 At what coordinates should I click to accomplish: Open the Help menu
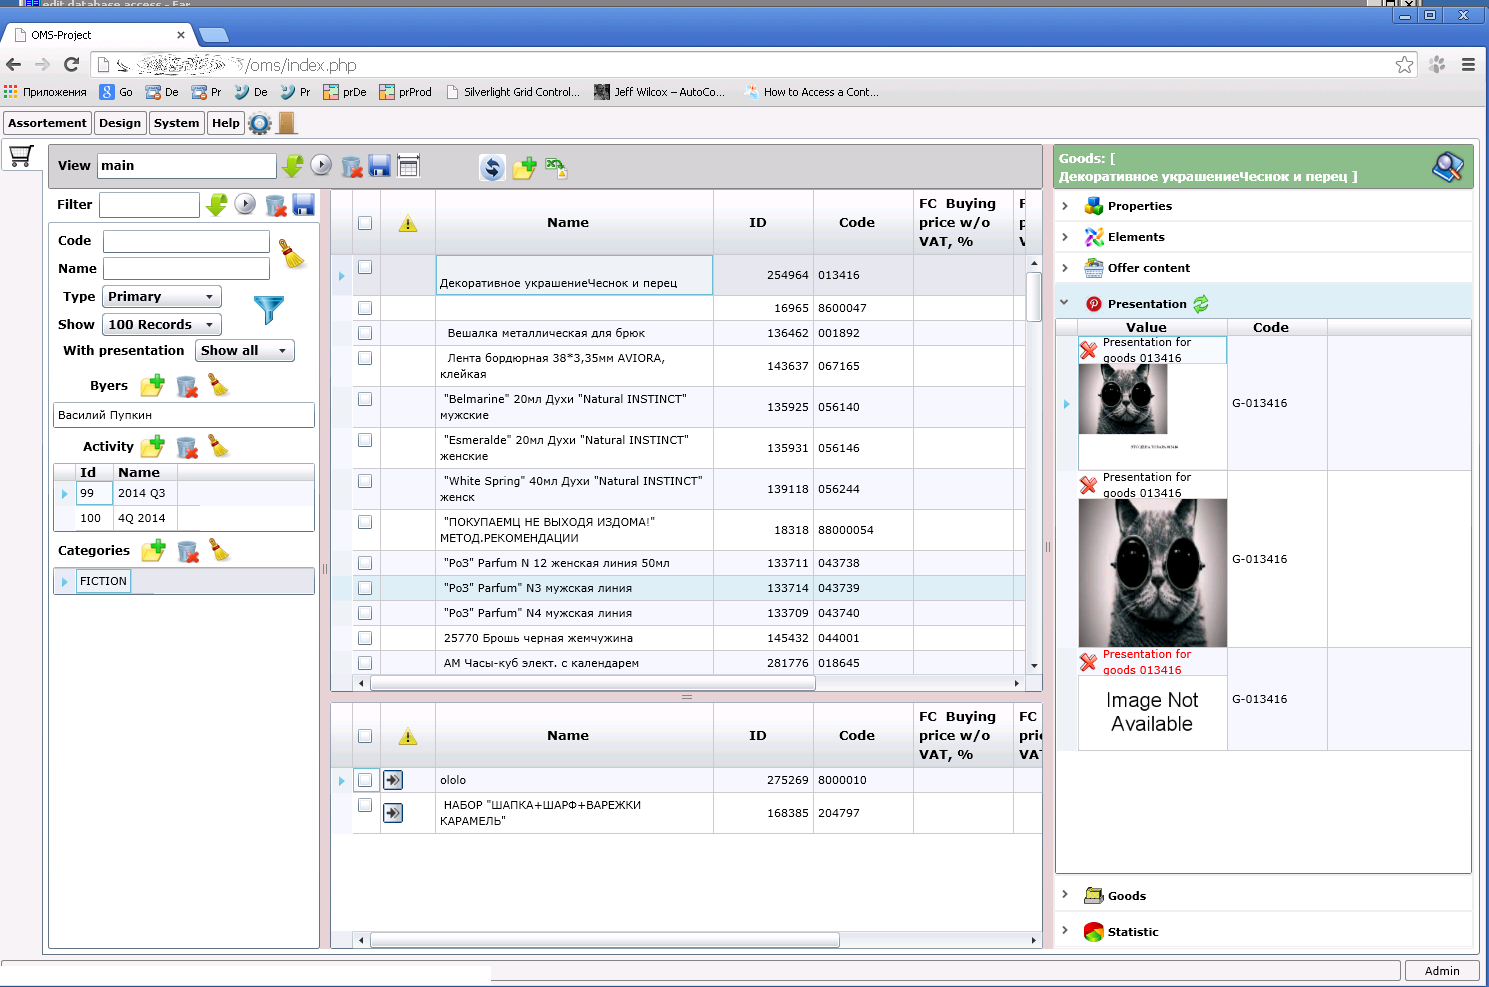[x=226, y=123]
